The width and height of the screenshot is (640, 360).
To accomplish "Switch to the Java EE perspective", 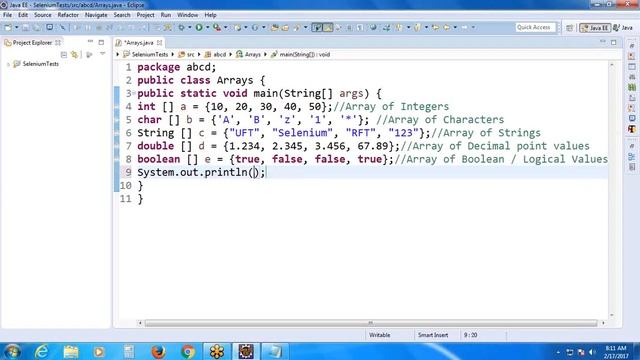I will [x=595, y=28].
